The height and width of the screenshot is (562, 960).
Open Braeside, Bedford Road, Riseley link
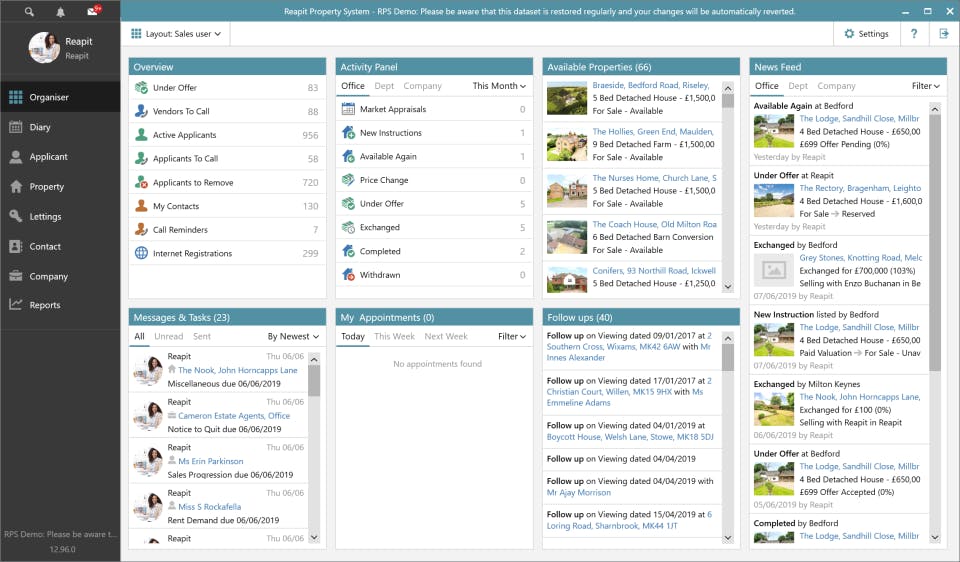pos(650,85)
